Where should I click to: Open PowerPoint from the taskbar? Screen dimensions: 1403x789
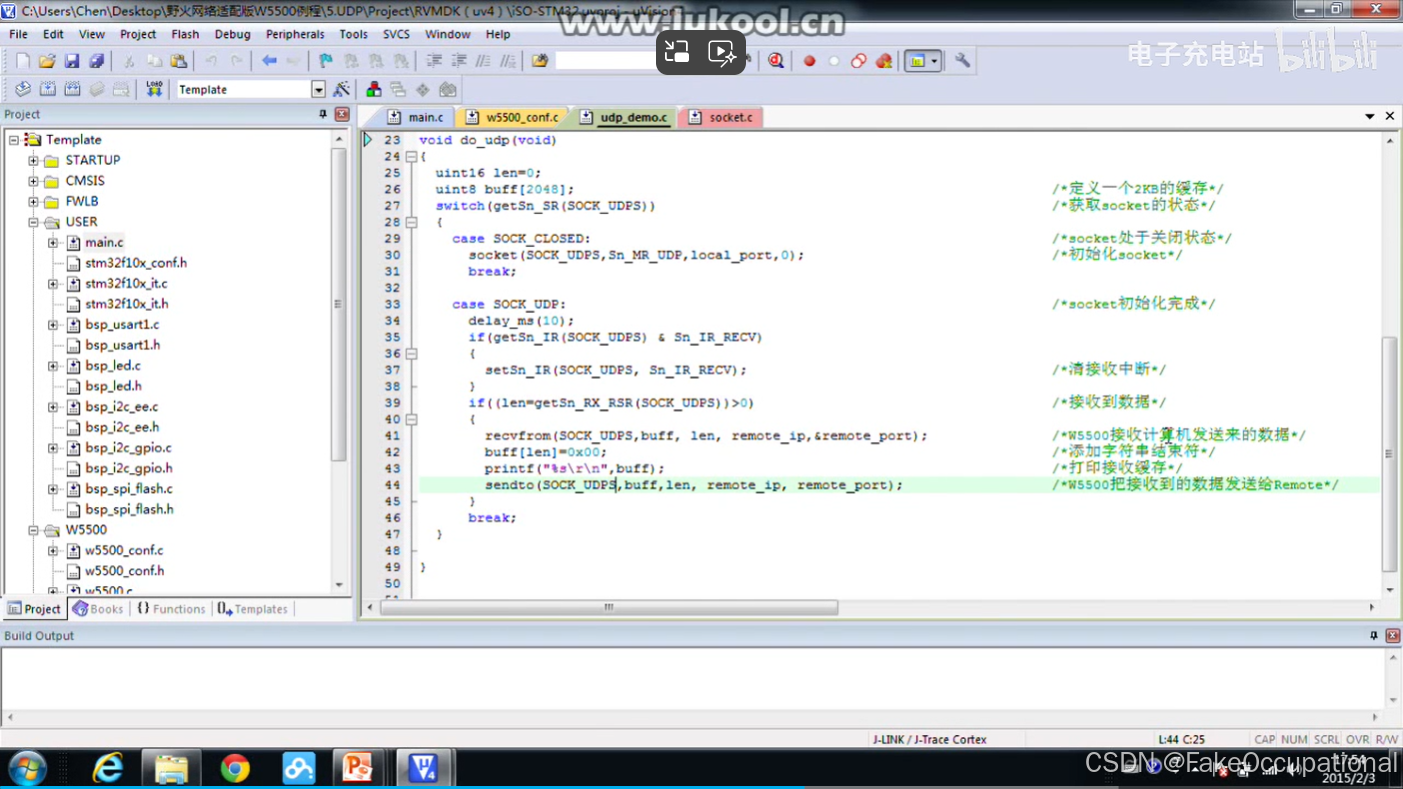(357, 768)
